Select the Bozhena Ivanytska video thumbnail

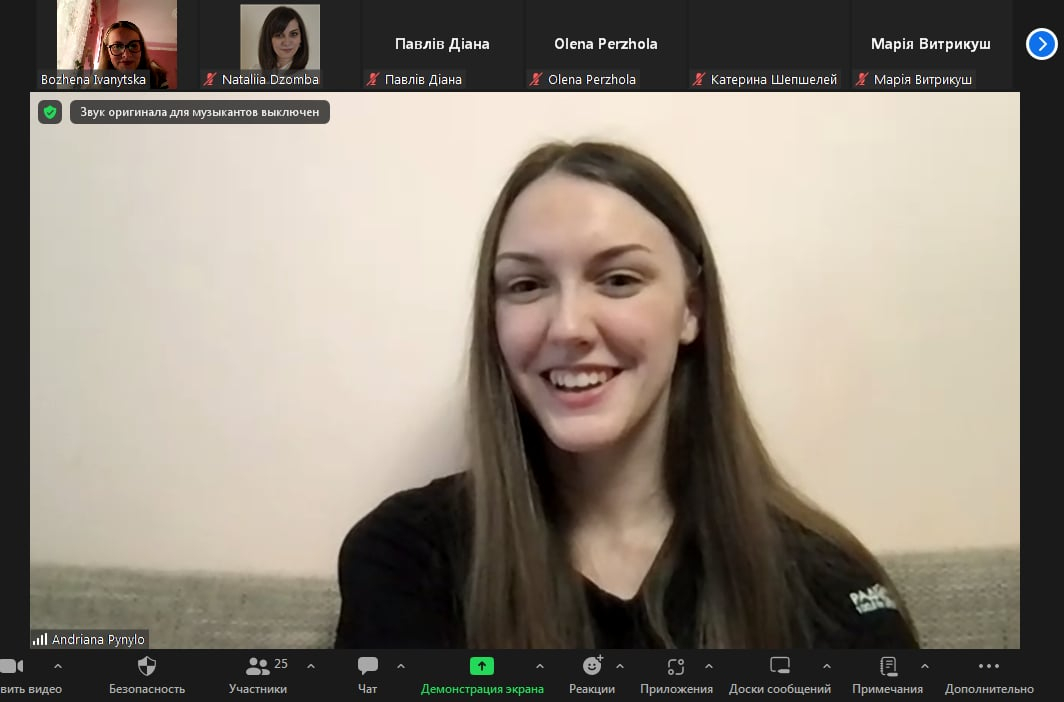117,45
